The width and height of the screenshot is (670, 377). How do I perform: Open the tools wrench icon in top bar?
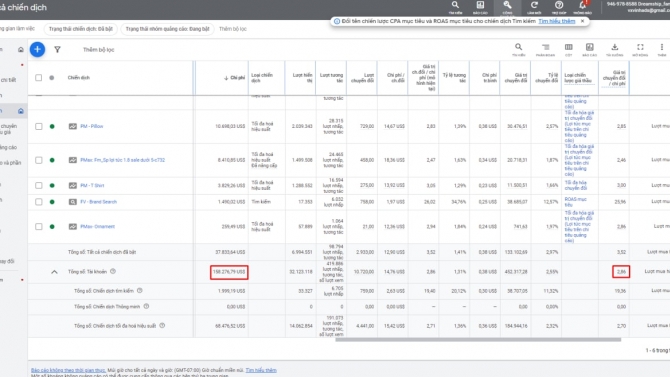click(507, 5)
